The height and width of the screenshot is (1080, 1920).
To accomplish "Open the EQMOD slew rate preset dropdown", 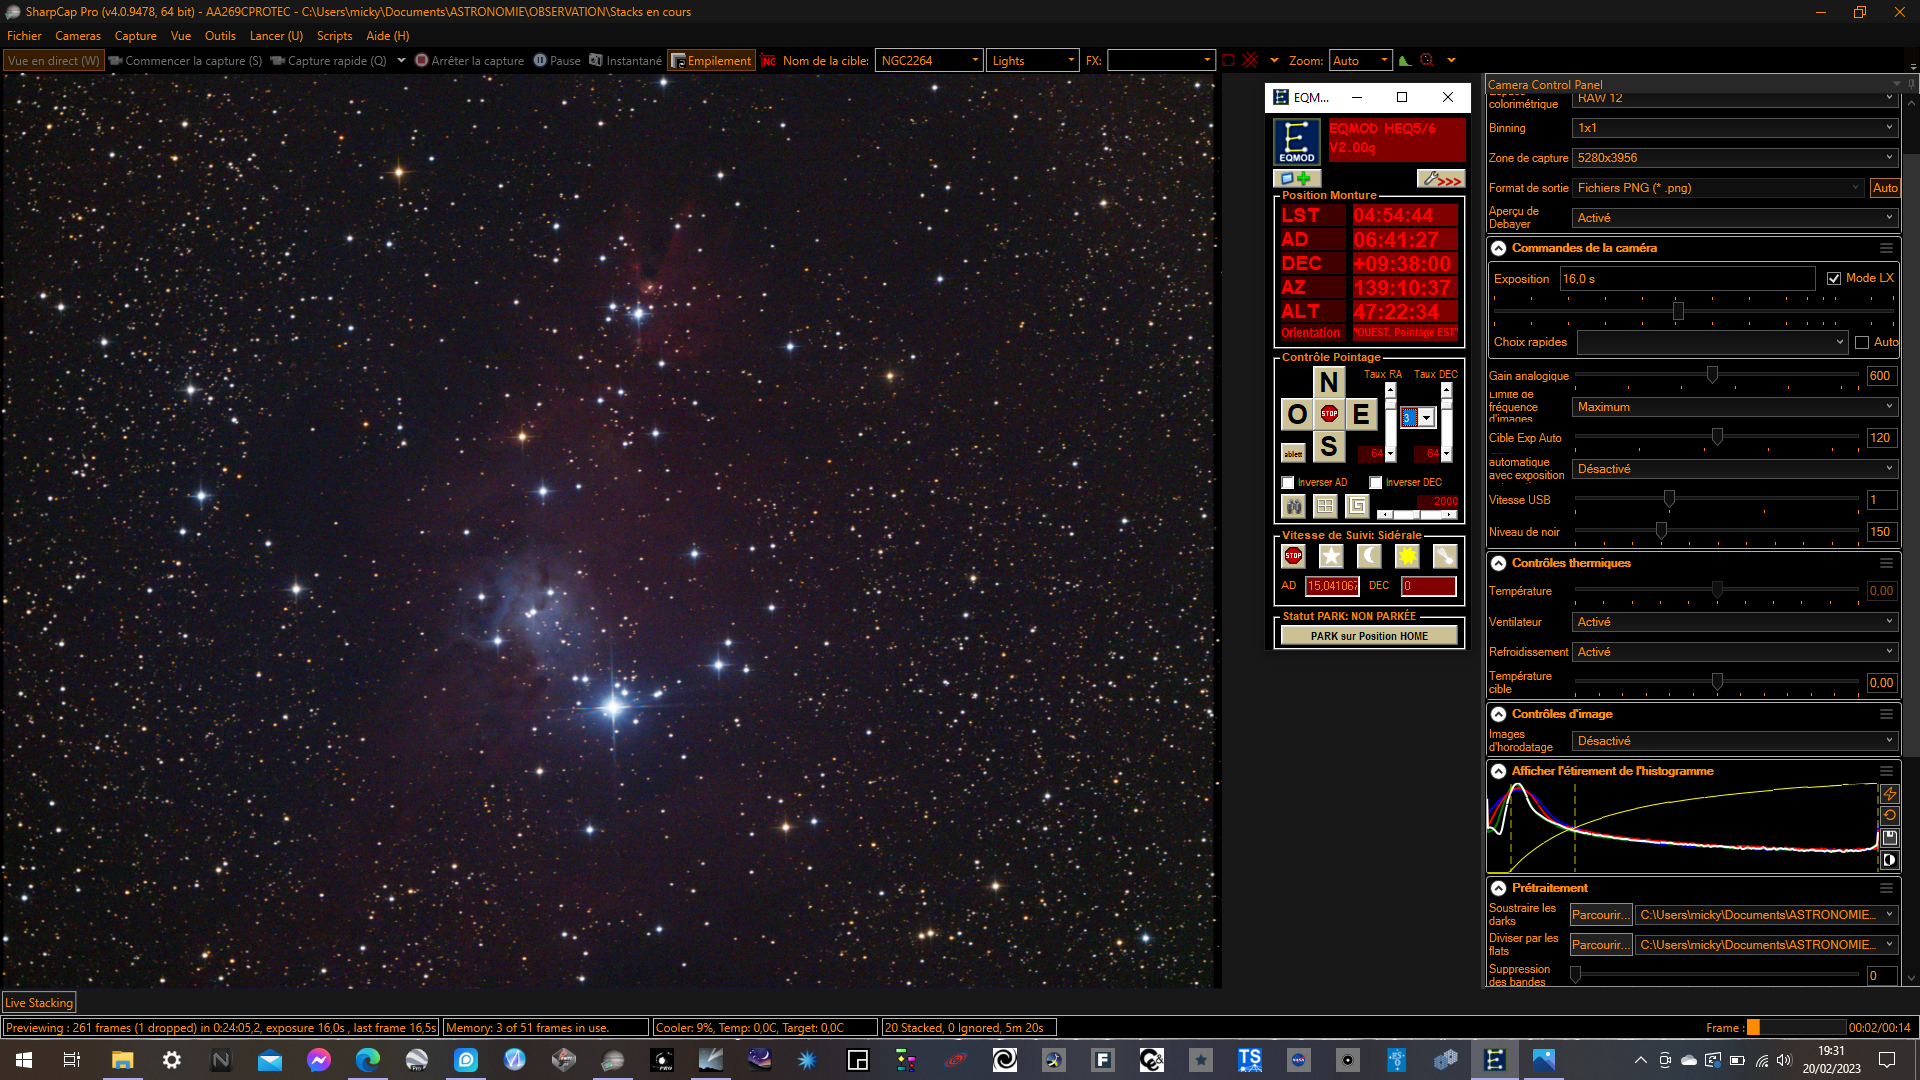I will pyautogui.click(x=1427, y=418).
